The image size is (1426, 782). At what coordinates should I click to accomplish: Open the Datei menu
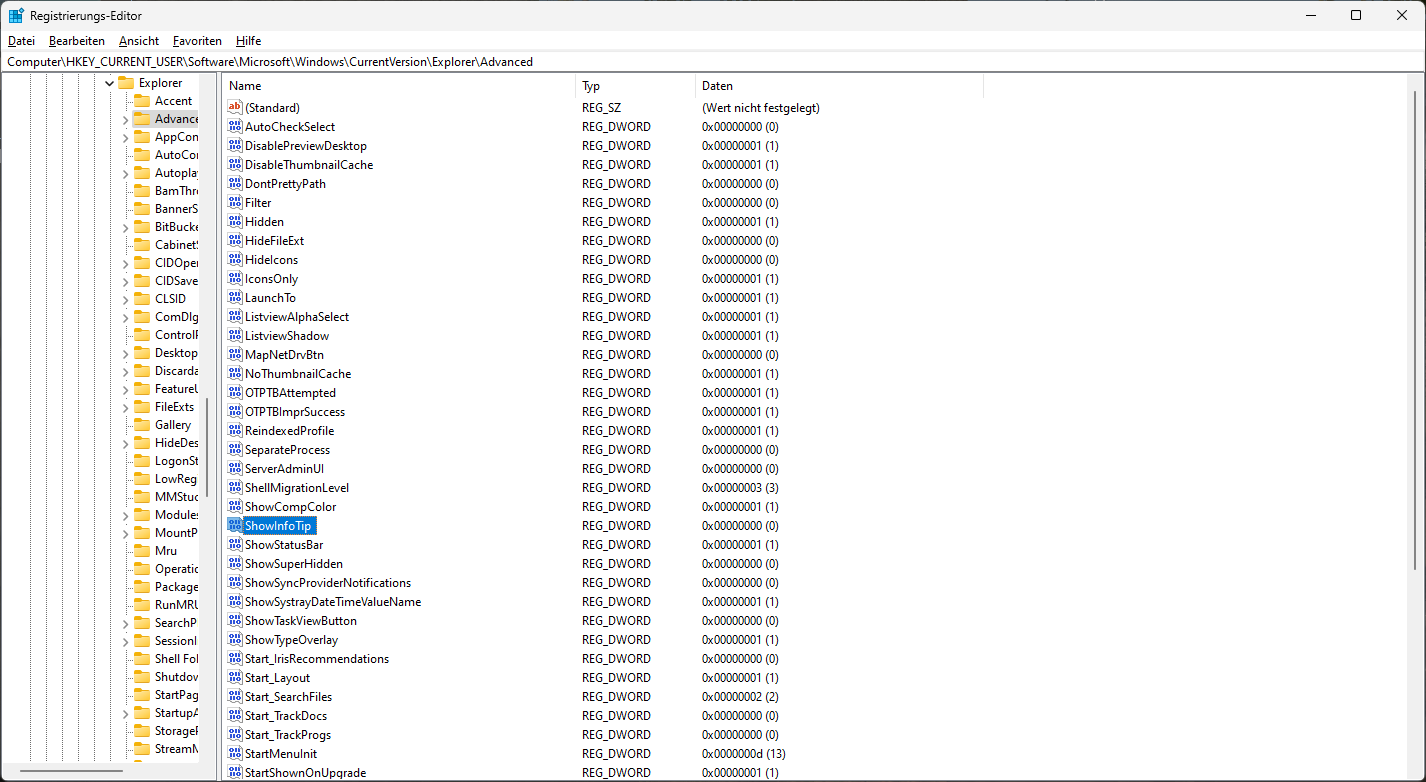[21, 41]
